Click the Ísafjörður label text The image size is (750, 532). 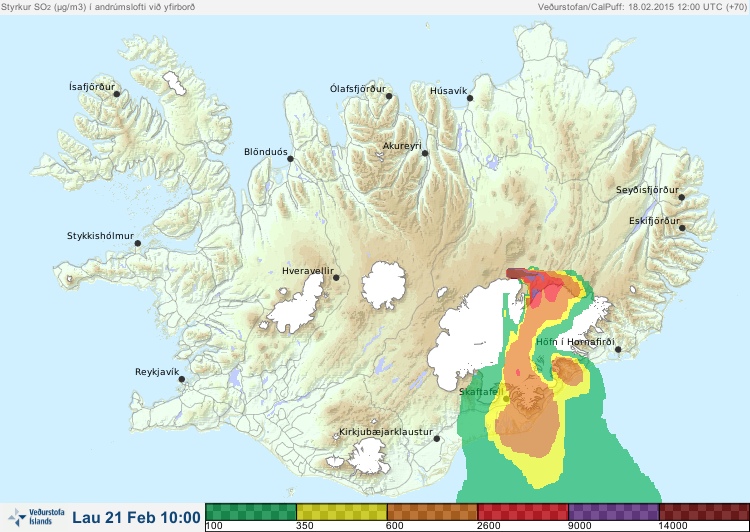pyautogui.click(x=92, y=87)
